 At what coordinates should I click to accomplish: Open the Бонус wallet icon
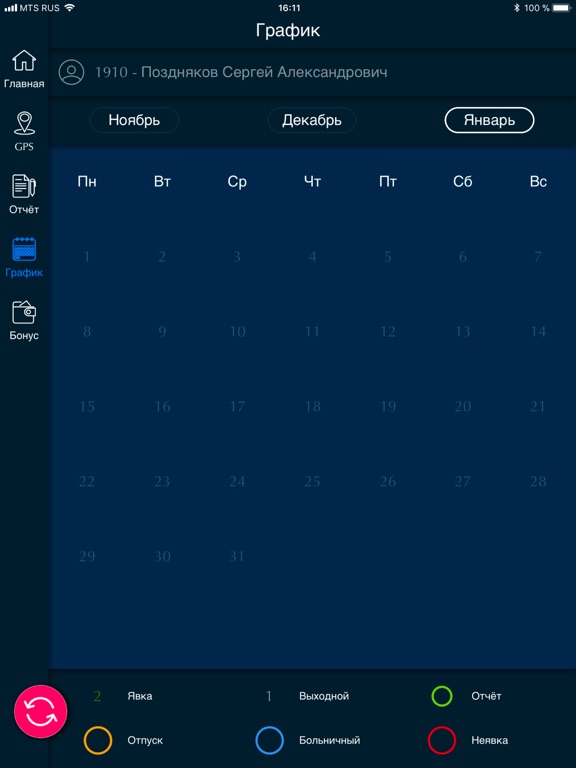click(24, 312)
